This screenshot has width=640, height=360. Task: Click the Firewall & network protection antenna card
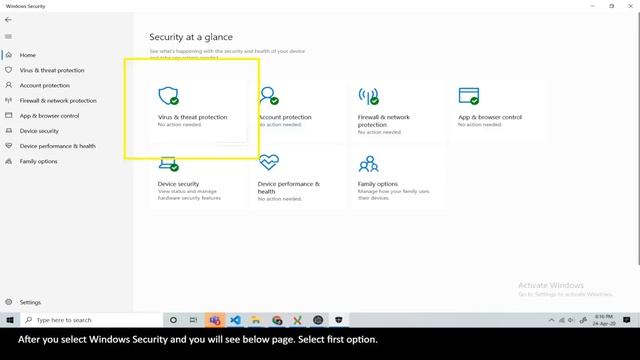point(398,111)
